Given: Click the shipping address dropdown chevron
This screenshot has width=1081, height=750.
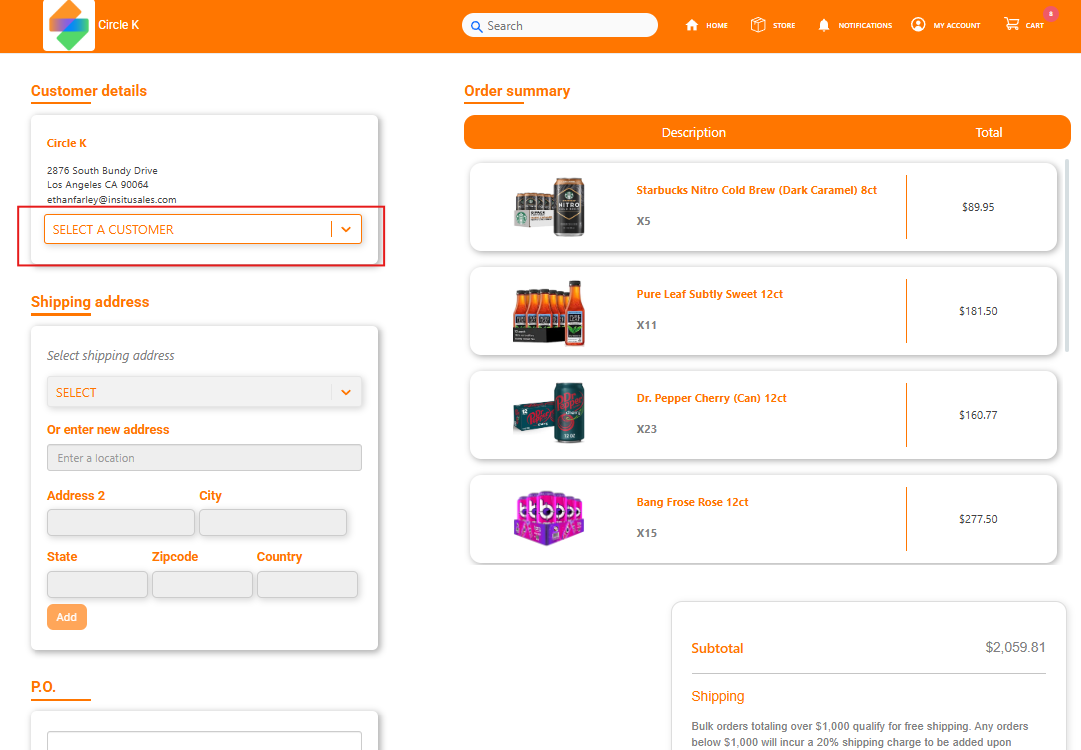Looking at the screenshot, I should (346, 392).
